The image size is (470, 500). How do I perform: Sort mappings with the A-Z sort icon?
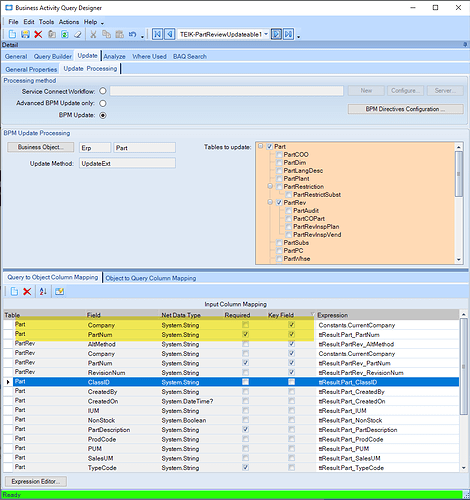coord(43,291)
